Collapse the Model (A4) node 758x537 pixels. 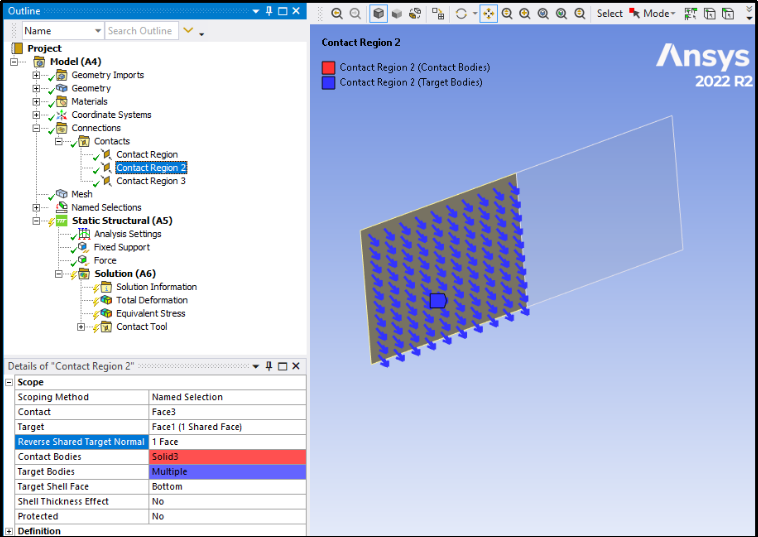[14, 62]
